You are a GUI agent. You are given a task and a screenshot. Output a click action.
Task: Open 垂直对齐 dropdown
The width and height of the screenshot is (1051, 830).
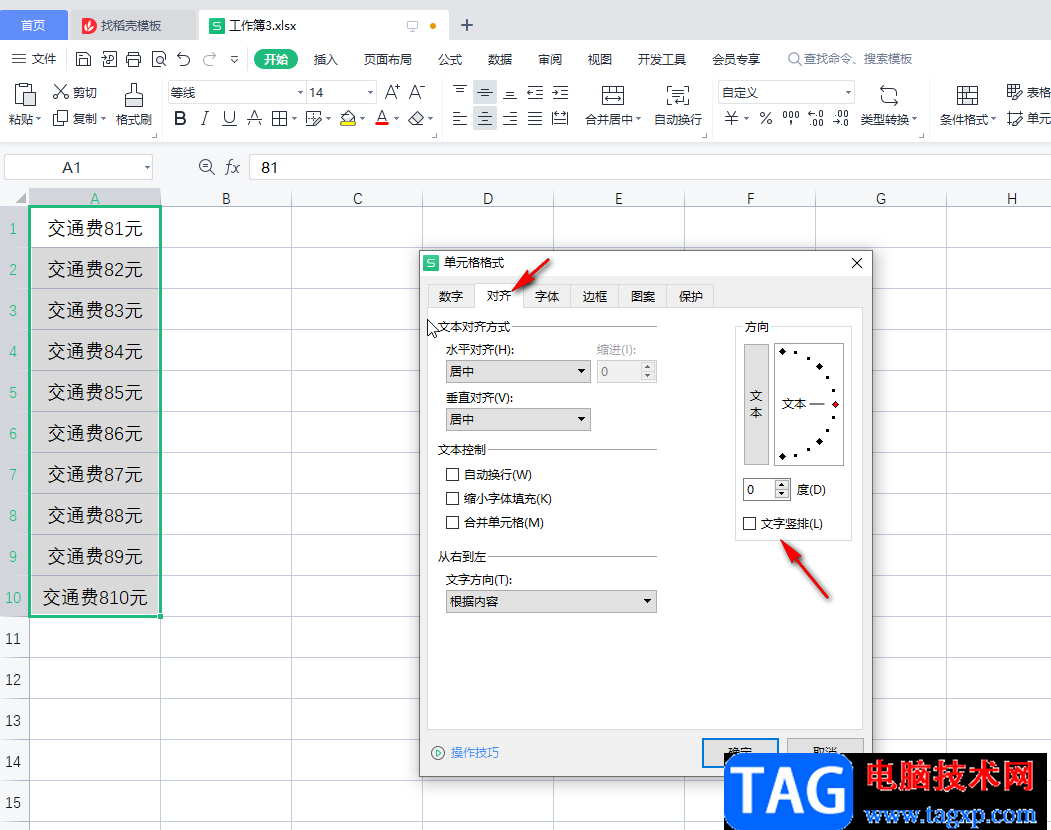click(x=518, y=420)
